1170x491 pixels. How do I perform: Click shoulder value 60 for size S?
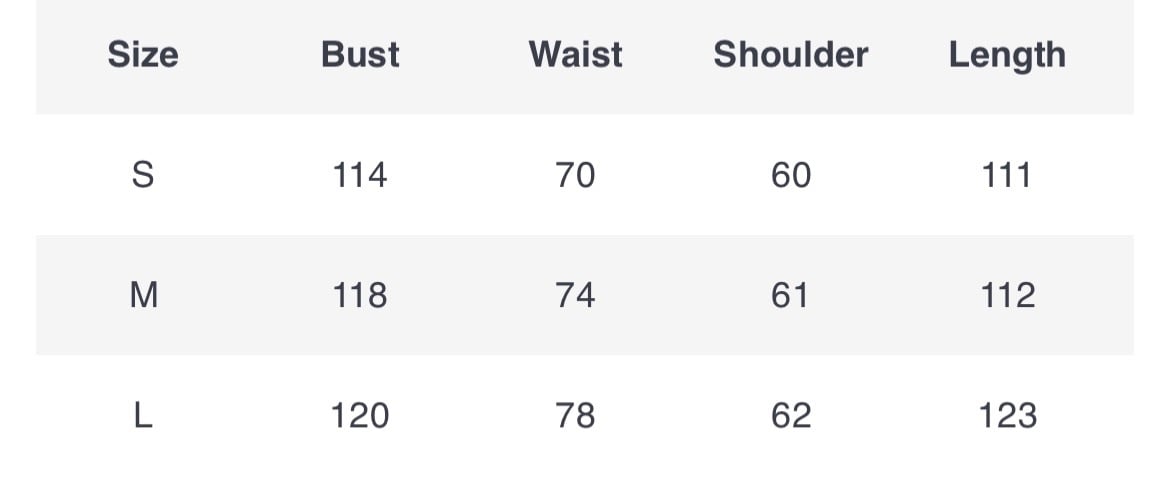791,176
